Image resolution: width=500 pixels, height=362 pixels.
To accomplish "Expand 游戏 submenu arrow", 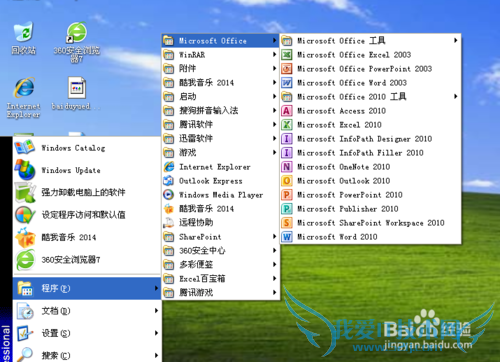I will point(274,153).
